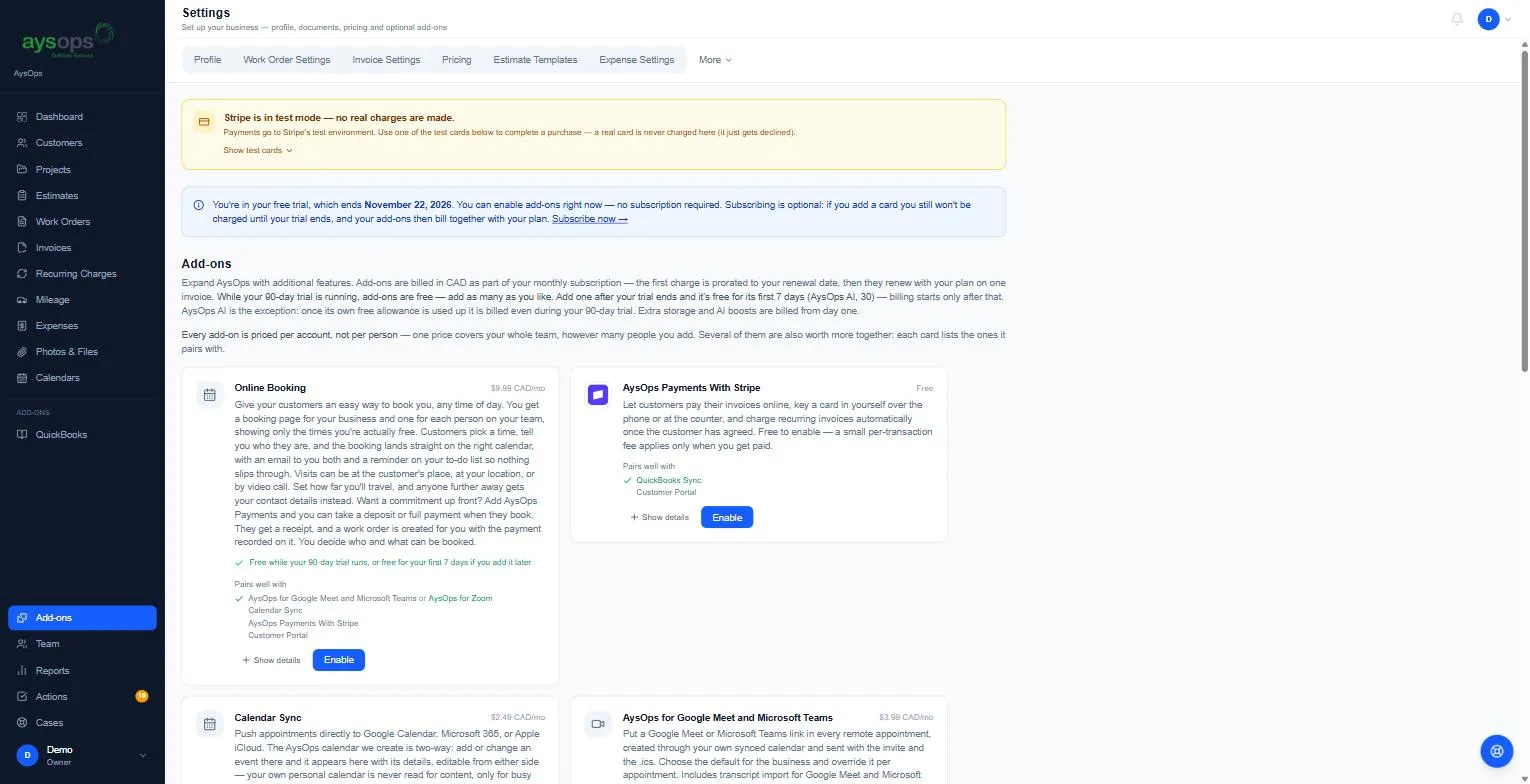The height and width of the screenshot is (784, 1530).
Task: Enable AysOps Payments With Stripe
Action: [x=727, y=517]
